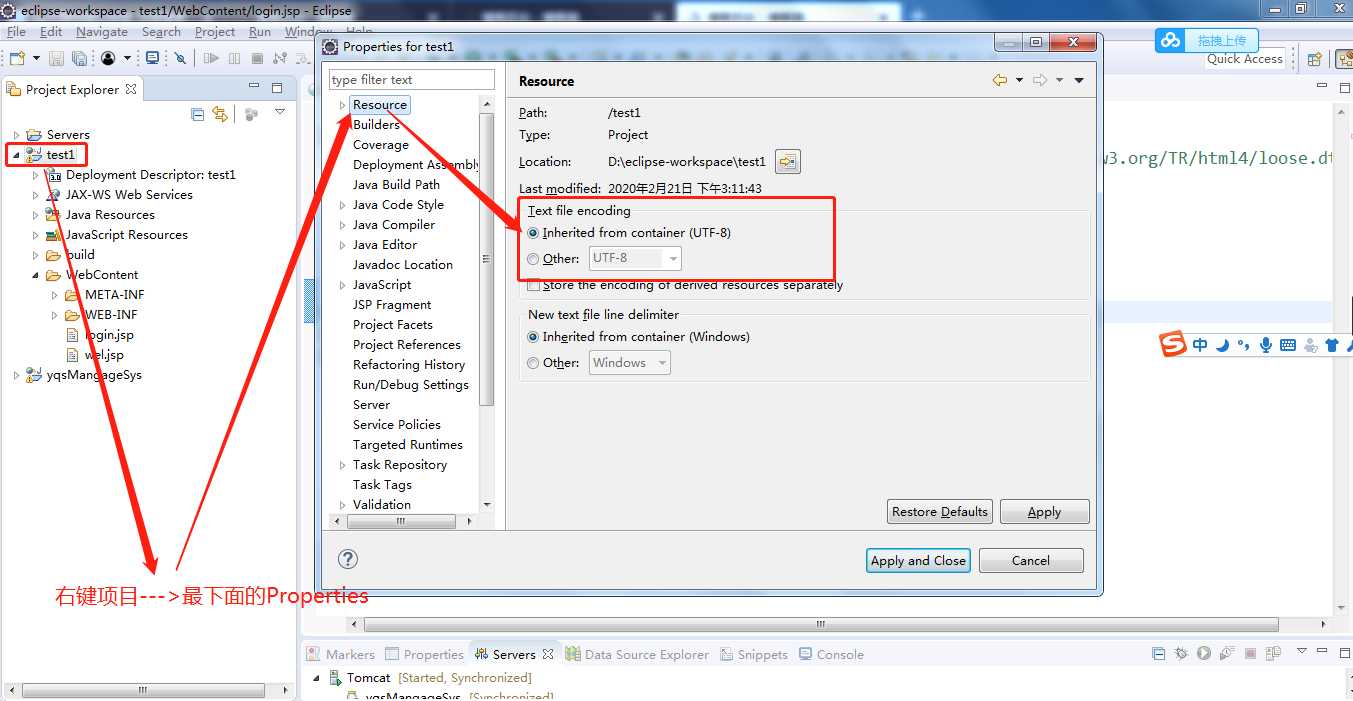The image size is (1353, 701).
Task: Click the Skip All Breakpoints icon
Action: point(180,58)
